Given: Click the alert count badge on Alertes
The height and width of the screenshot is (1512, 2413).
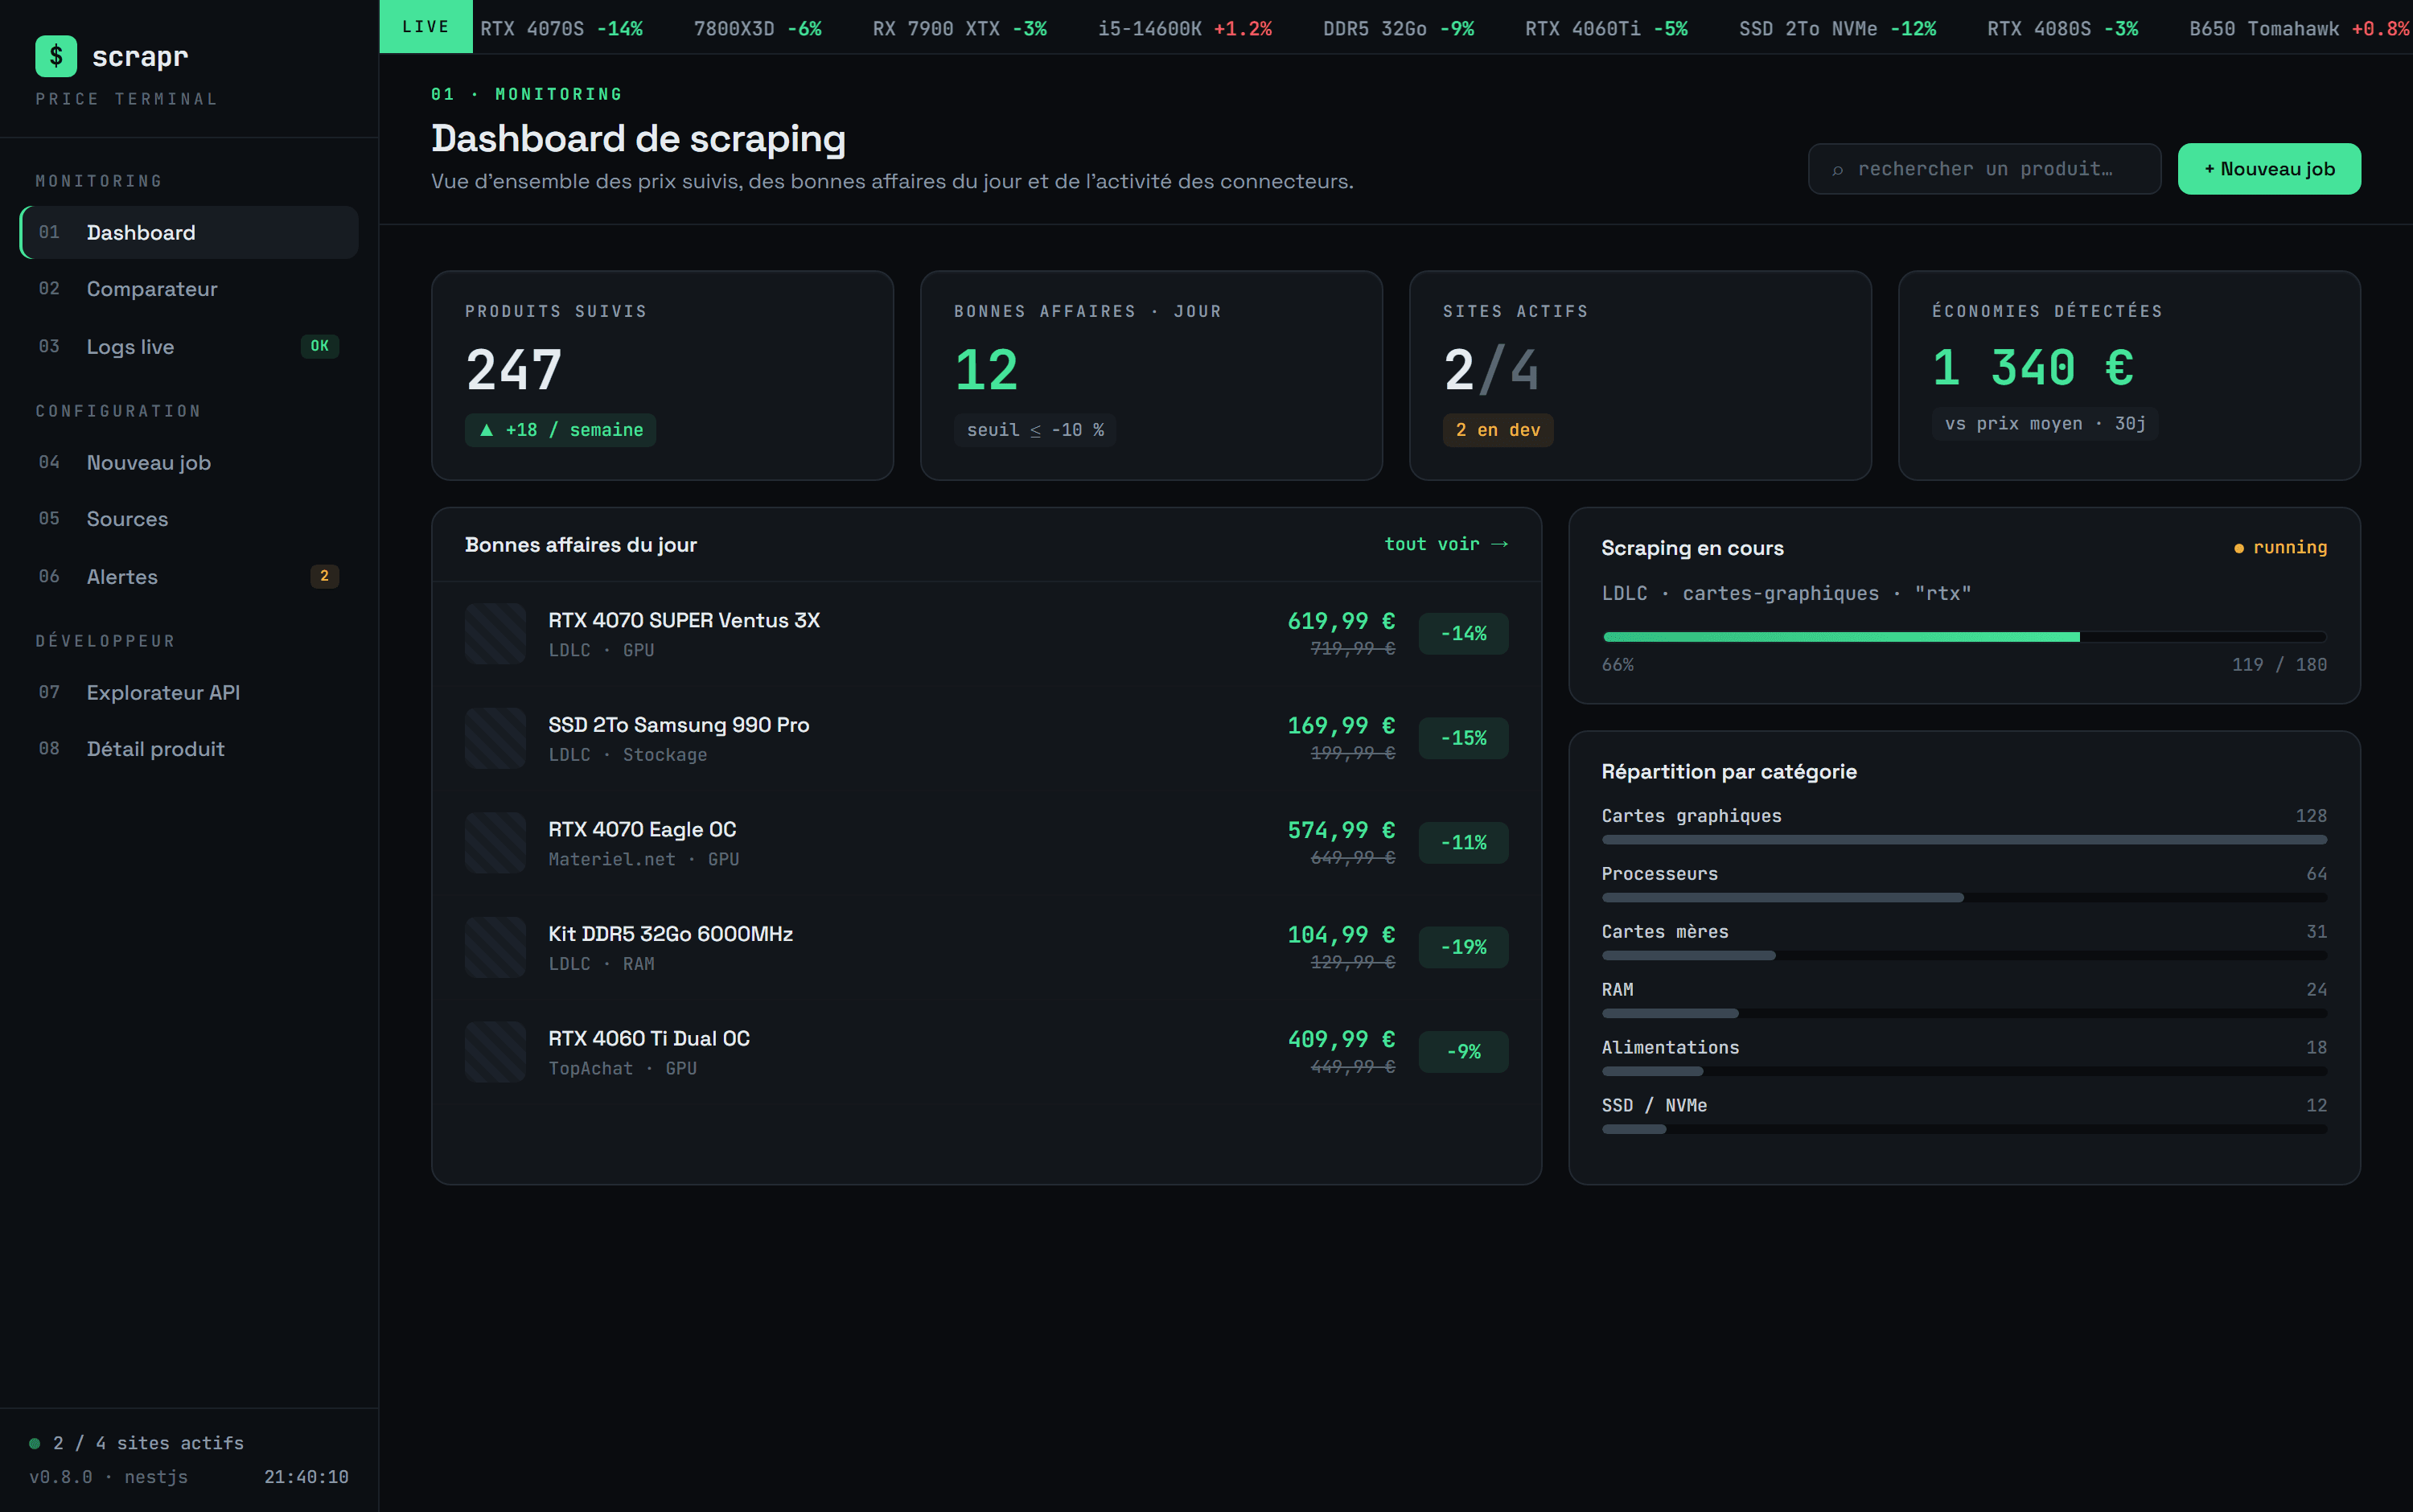Looking at the screenshot, I should (x=324, y=576).
